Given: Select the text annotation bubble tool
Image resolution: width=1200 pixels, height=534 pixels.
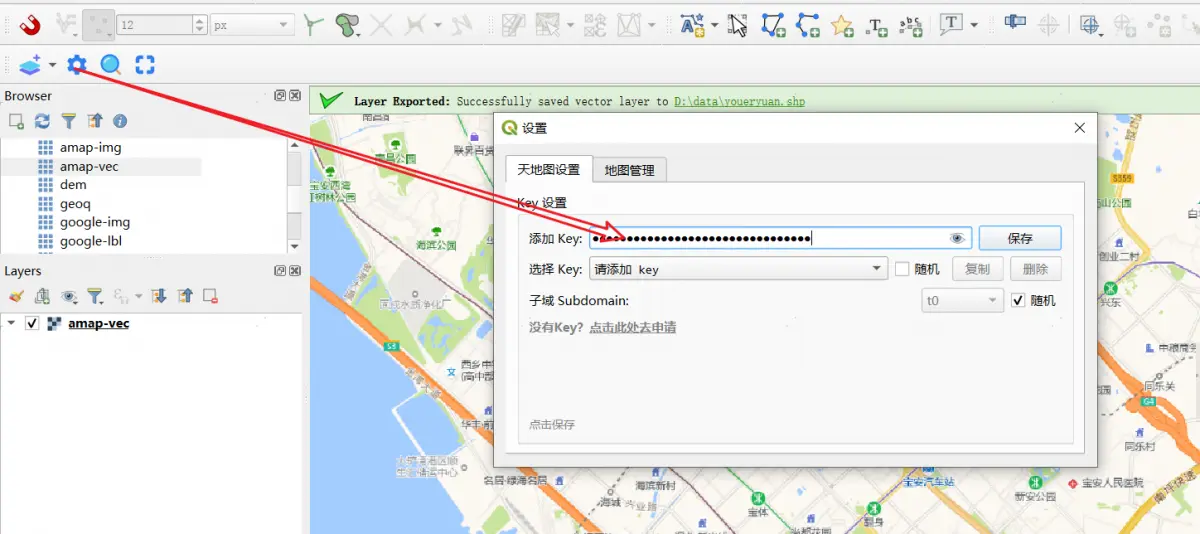Looking at the screenshot, I should tap(951, 23).
